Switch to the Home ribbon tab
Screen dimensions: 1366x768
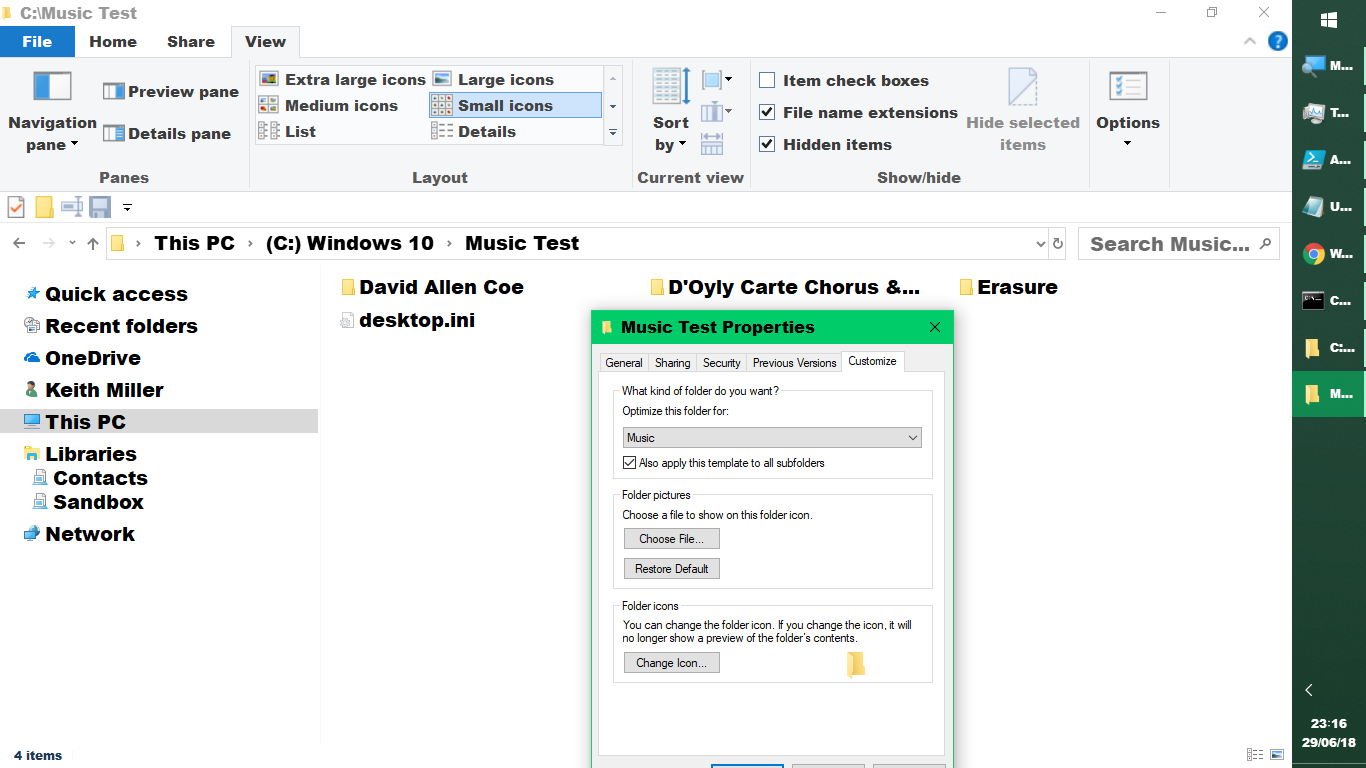[x=113, y=42]
